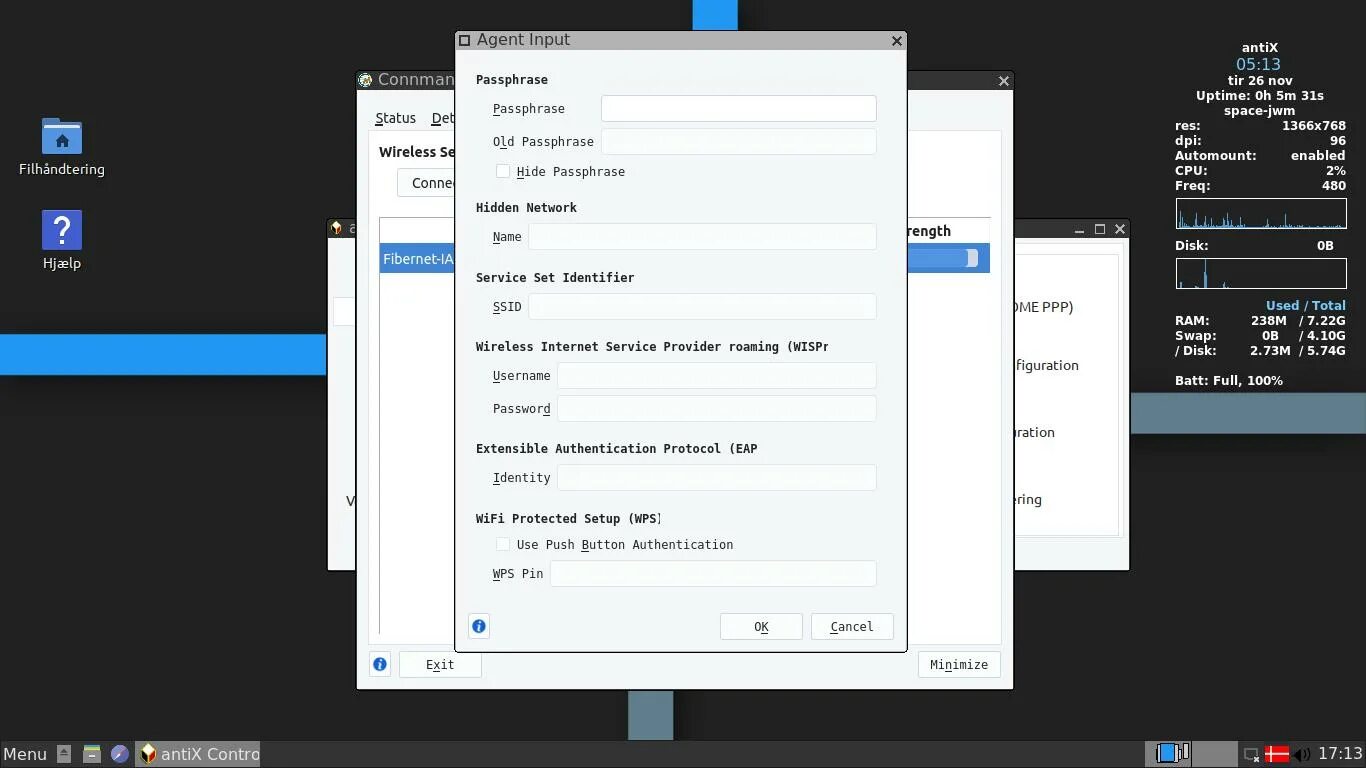
Task: Toggle the Hide Passphrase checkbox
Action: [503, 172]
